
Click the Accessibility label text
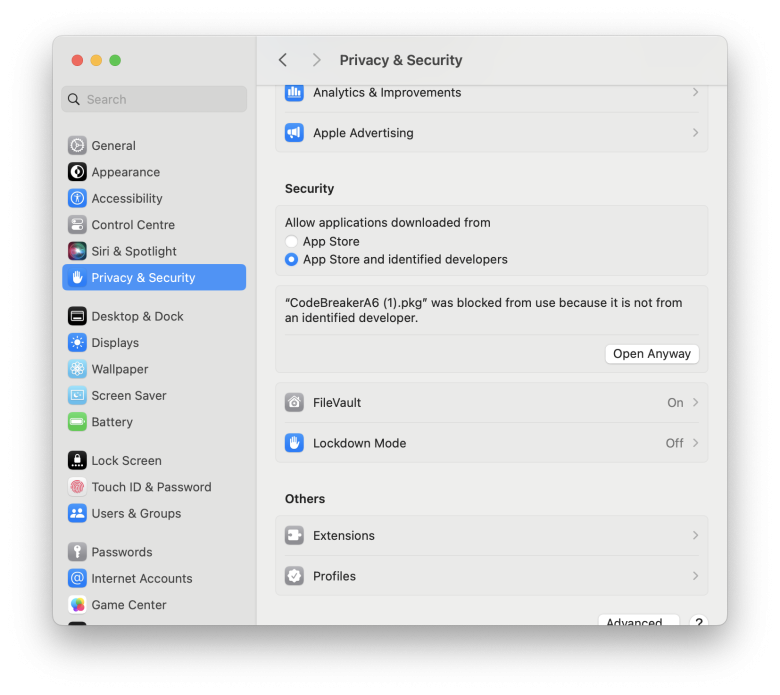[127, 198]
